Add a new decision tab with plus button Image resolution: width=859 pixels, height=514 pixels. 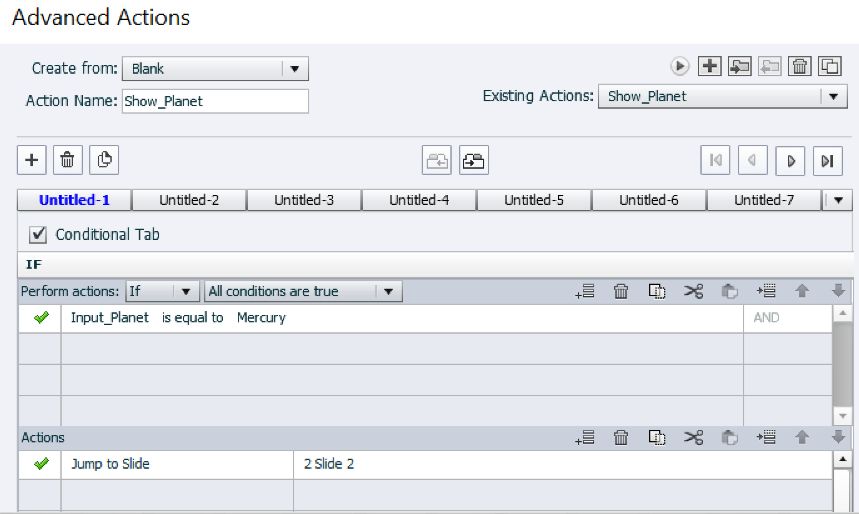click(x=31, y=160)
